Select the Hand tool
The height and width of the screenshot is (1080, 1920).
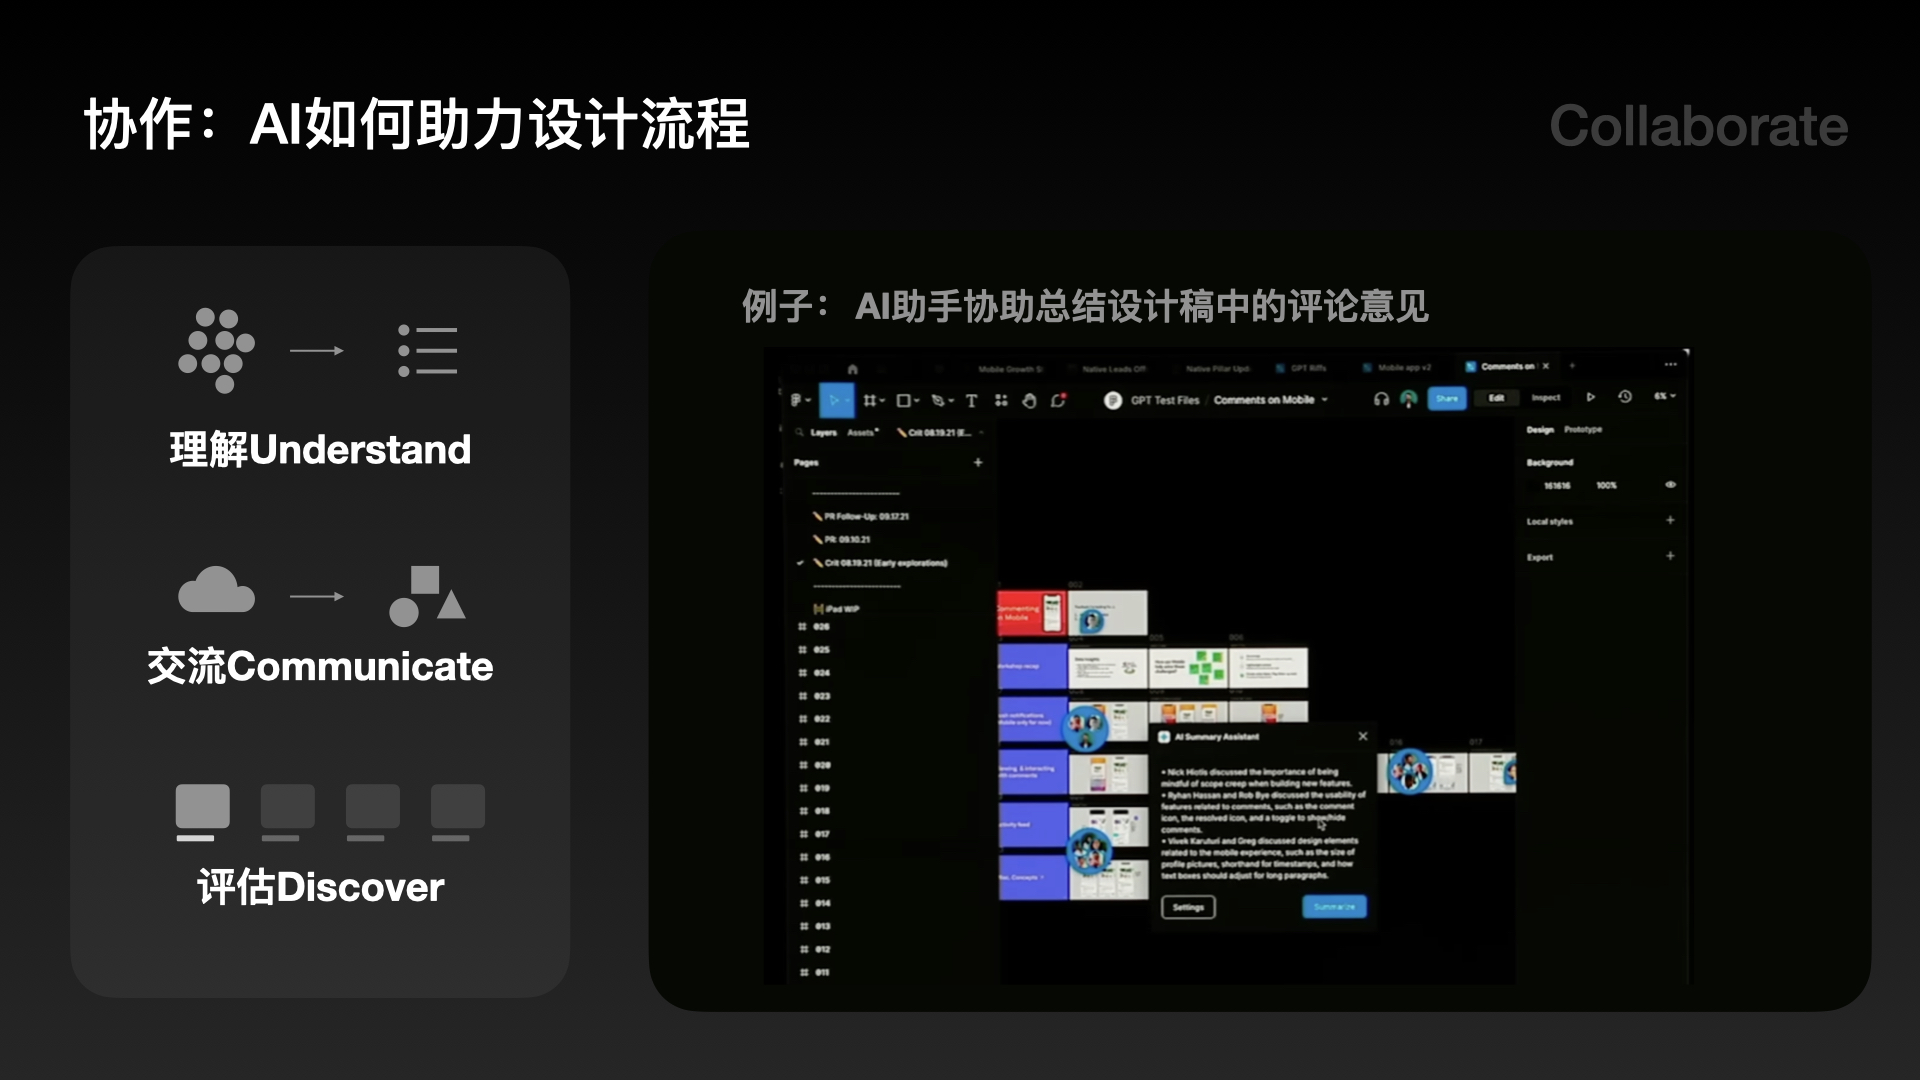[x=1029, y=400]
